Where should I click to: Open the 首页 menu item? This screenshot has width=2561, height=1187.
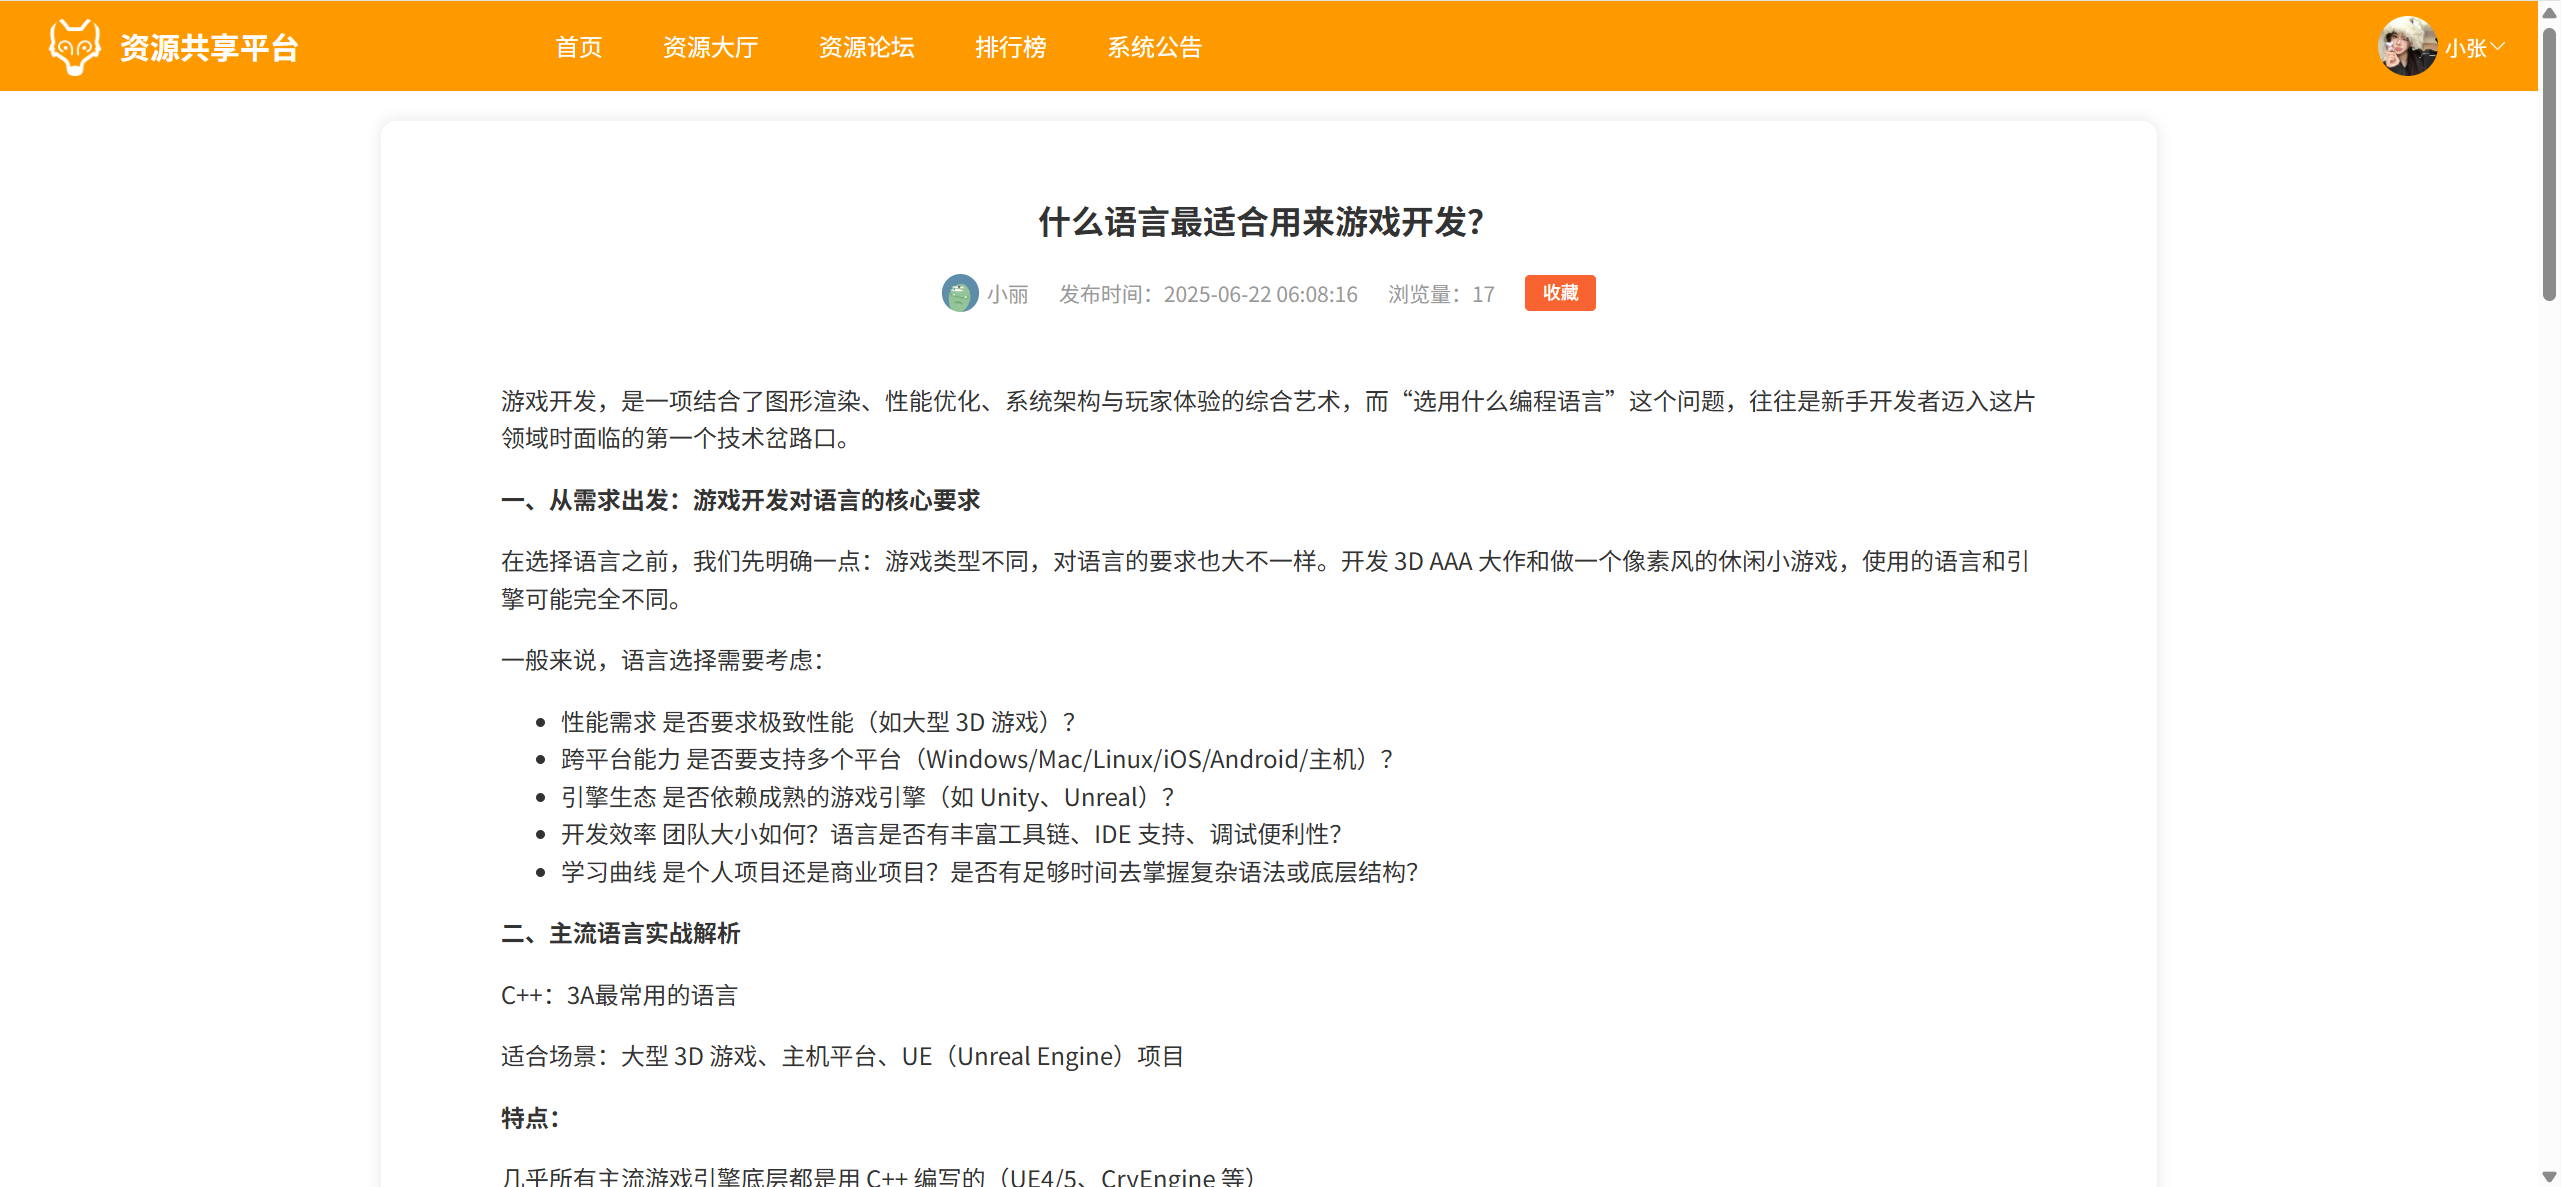(x=578, y=47)
